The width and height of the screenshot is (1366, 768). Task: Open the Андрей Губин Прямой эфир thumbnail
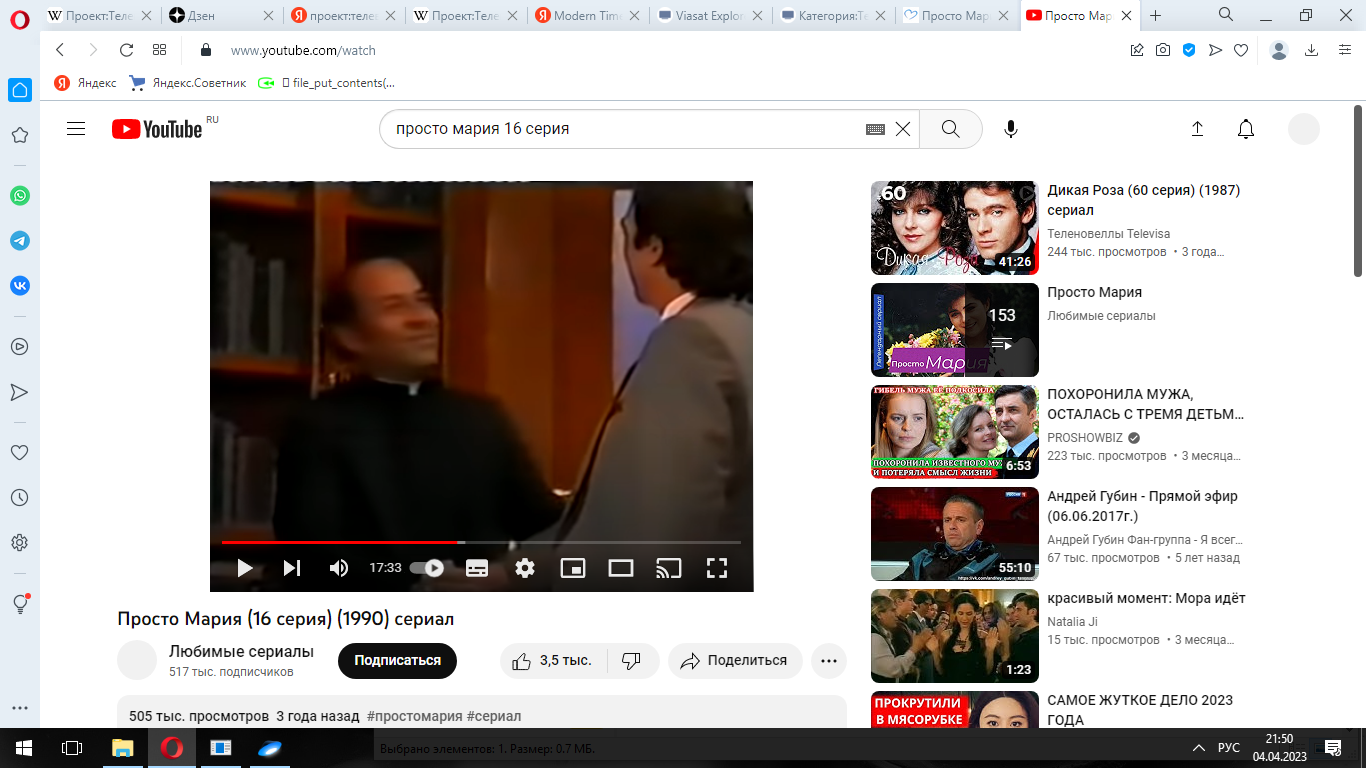click(x=955, y=534)
